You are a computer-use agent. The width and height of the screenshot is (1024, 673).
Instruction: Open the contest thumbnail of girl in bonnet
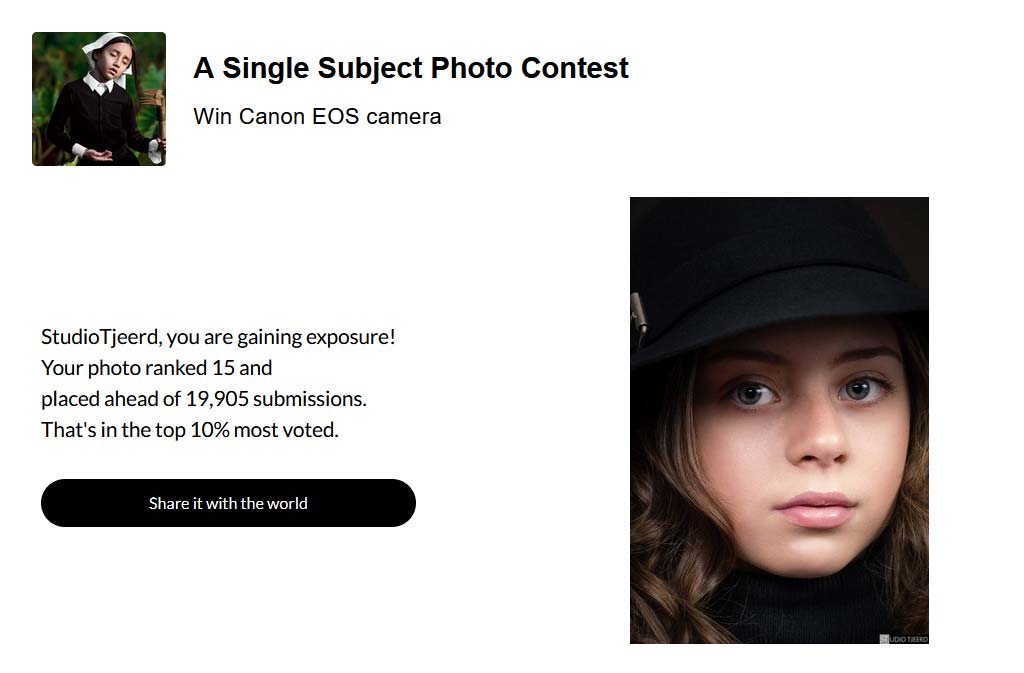[99, 99]
